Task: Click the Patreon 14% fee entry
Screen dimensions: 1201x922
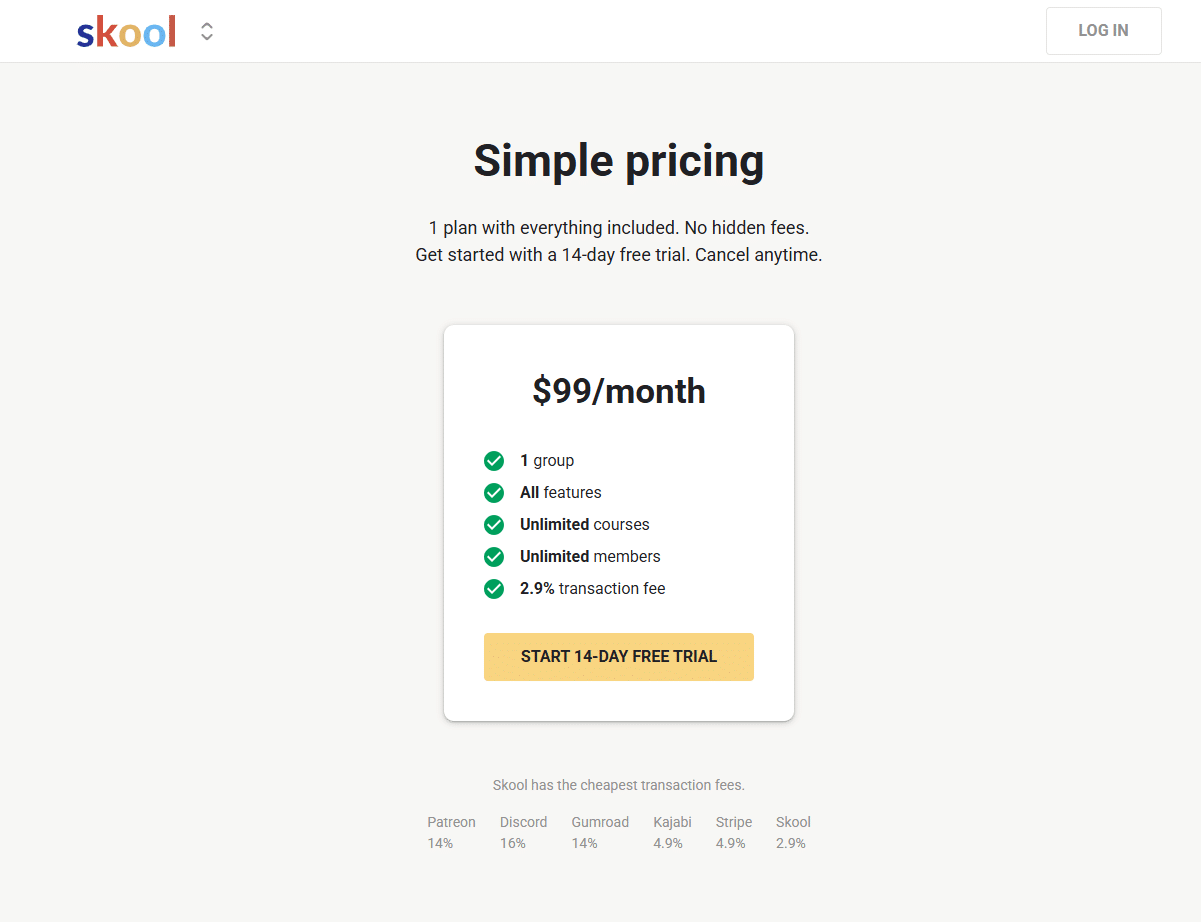Action: (x=451, y=832)
